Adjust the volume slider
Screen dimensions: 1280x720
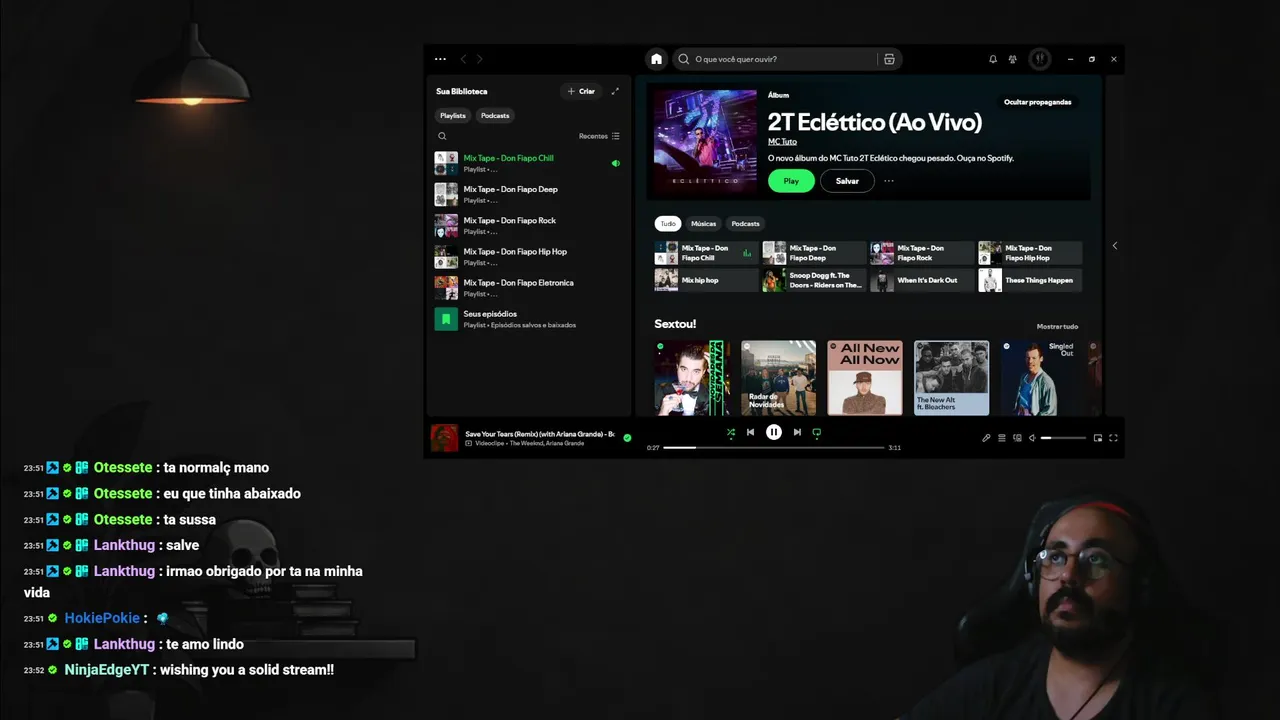click(x=1063, y=438)
